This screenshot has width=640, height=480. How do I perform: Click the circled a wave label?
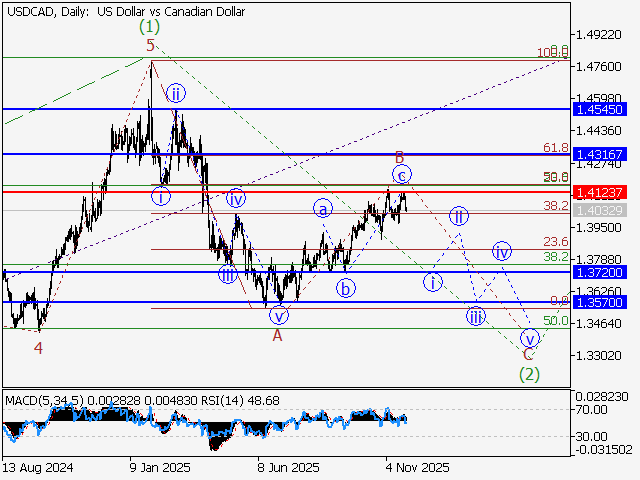pyautogui.click(x=323, y=209)
